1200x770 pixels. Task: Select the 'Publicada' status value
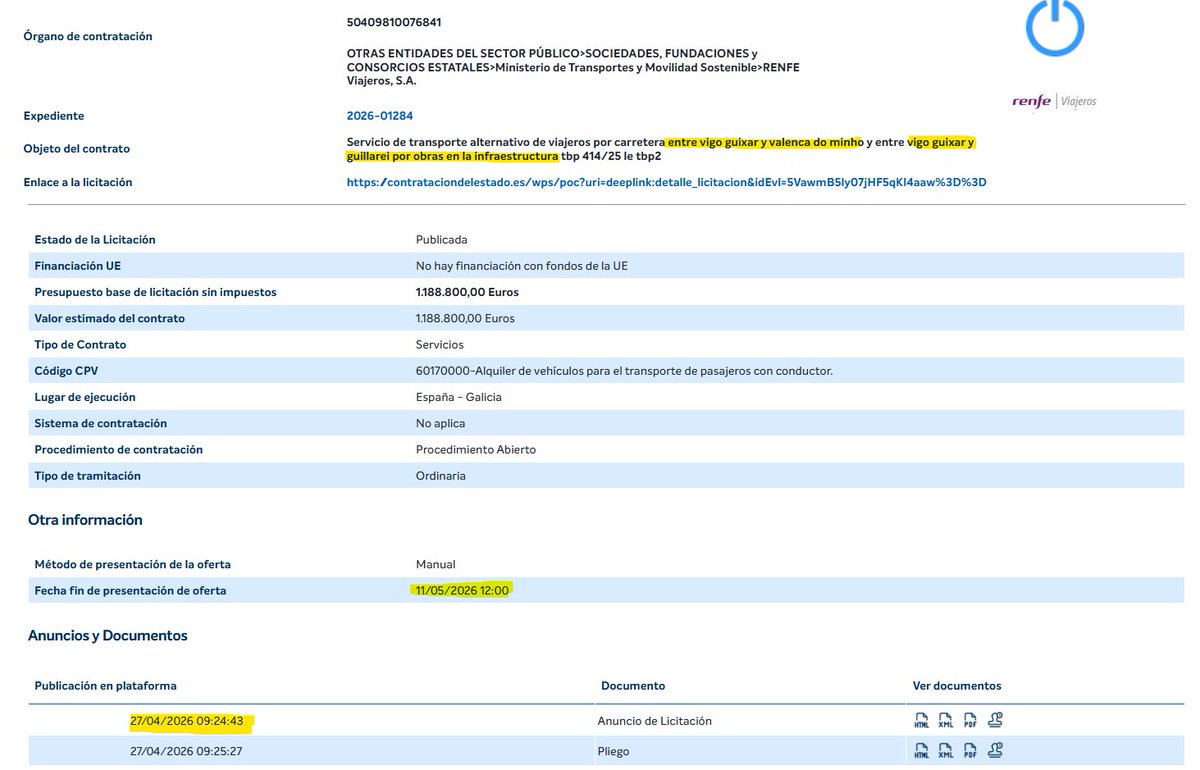coord(442,240)
